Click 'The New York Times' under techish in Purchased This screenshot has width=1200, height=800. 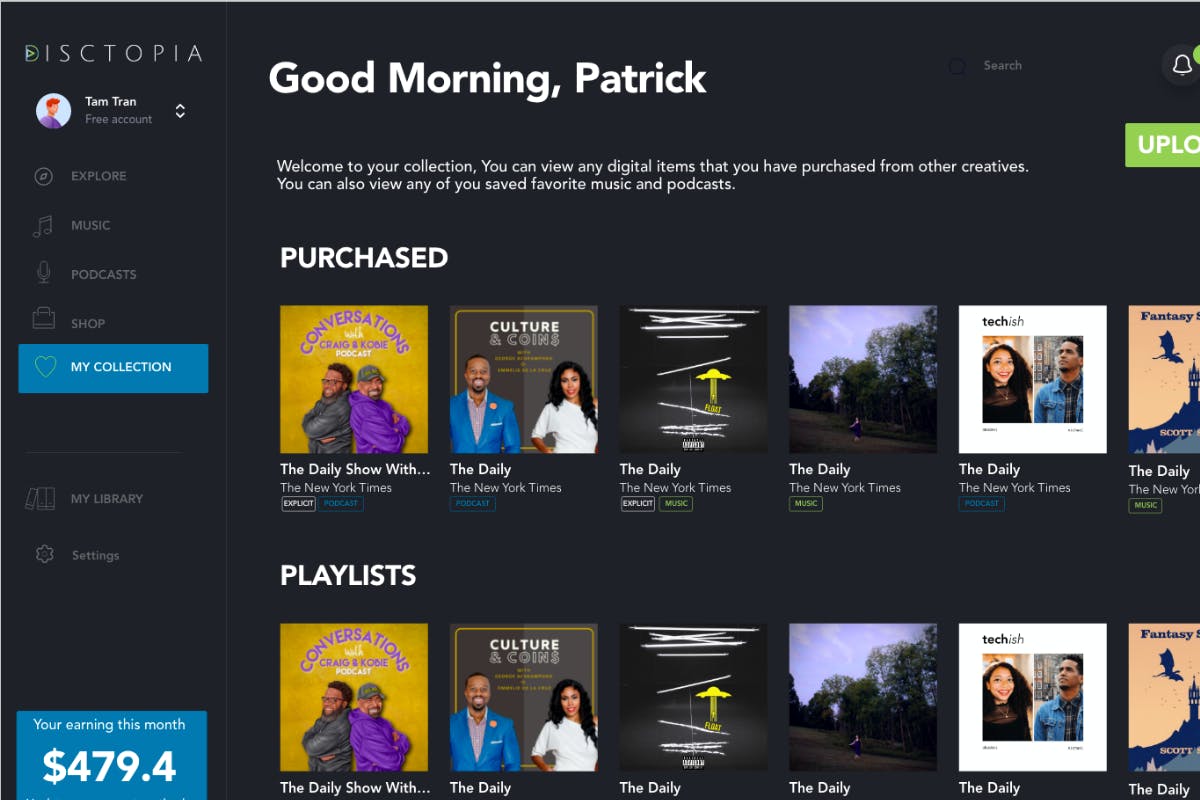[1015, 488]
